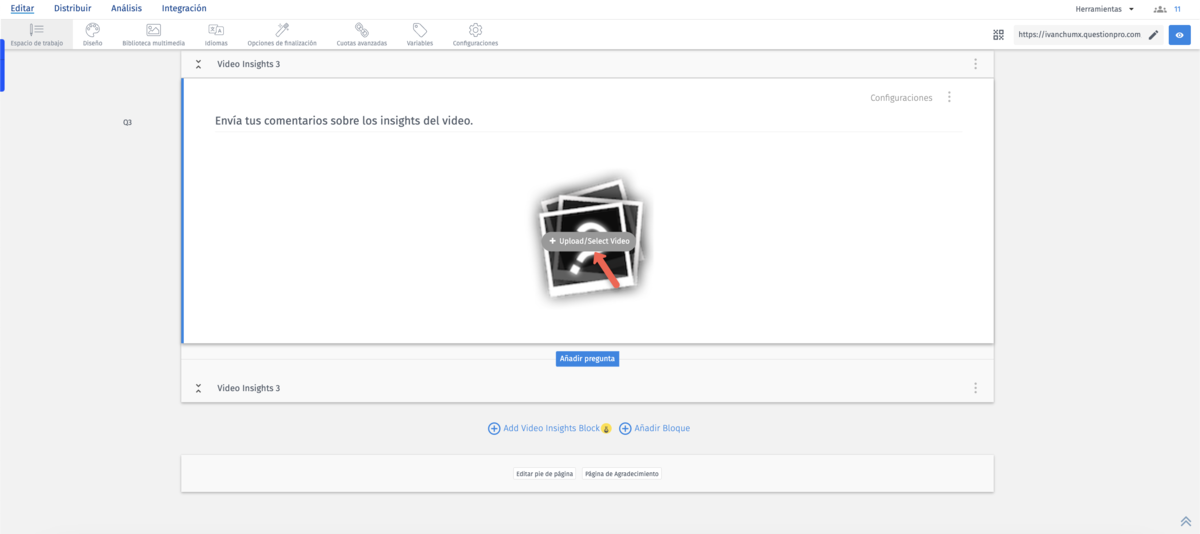Click plus icon for Add Video Insights Block

click(x=494, y=428)
